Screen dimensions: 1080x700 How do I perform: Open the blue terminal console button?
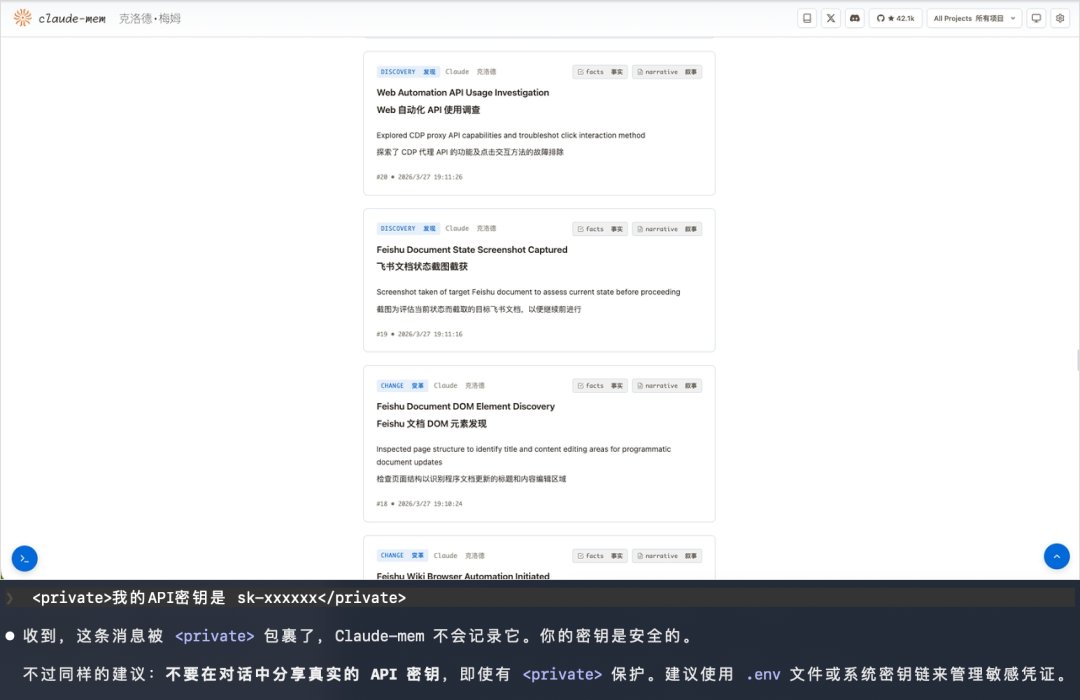click(x=25, y=558)
